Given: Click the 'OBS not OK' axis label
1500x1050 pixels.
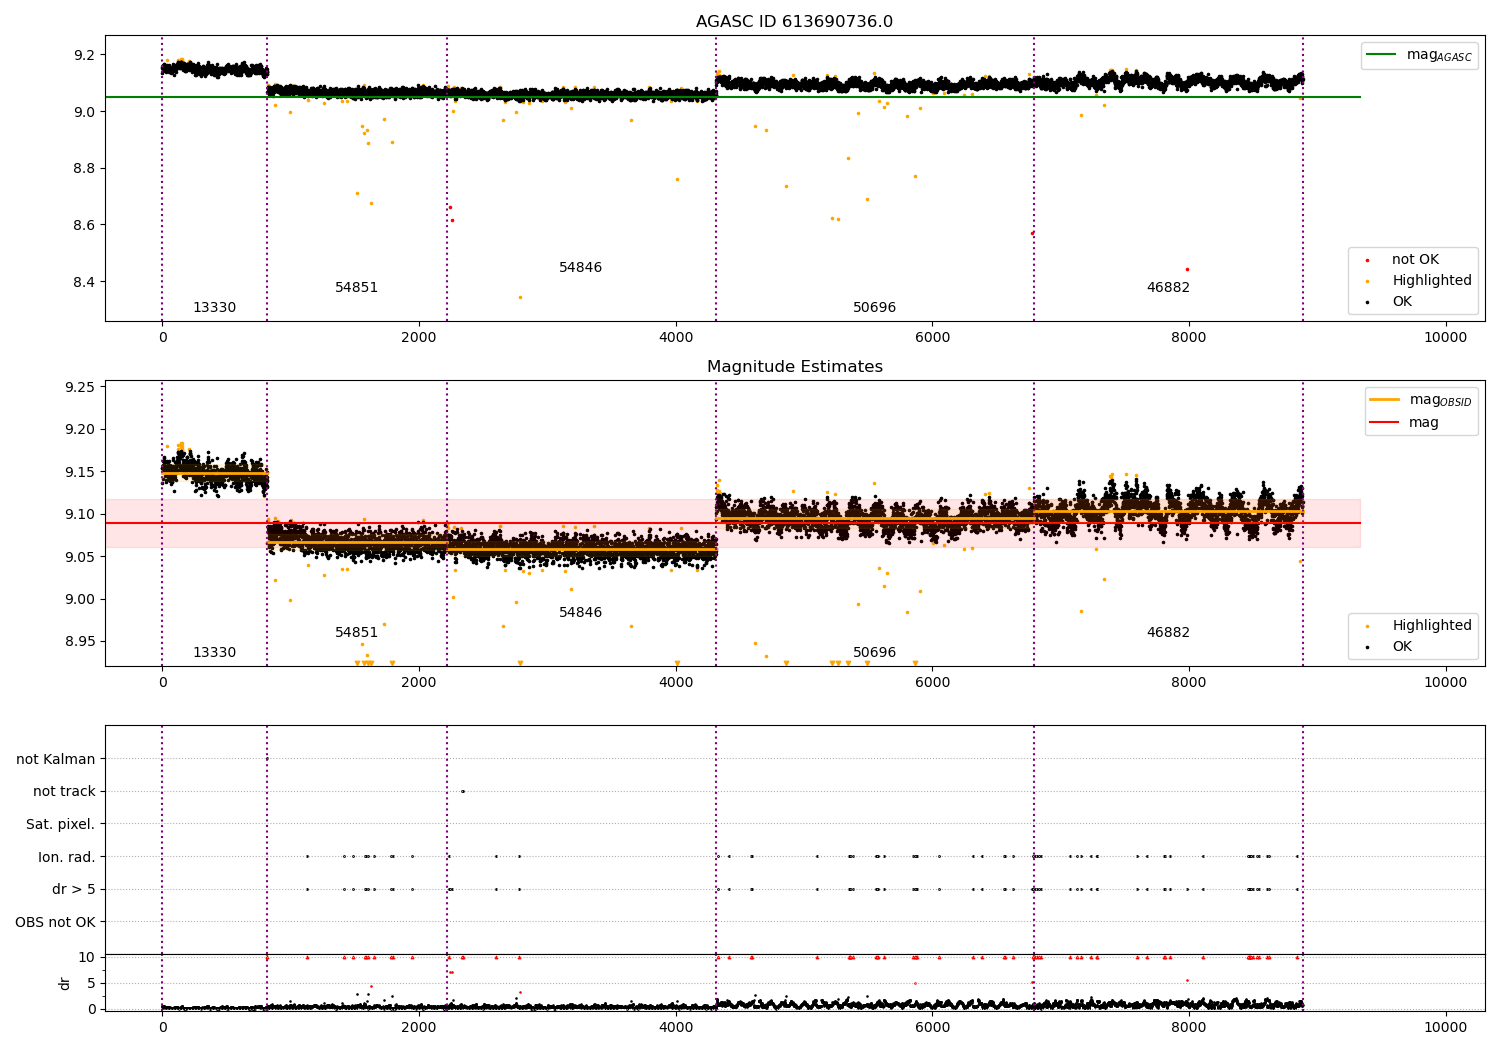Looking at the screenshot, I should tap(55, 923).
